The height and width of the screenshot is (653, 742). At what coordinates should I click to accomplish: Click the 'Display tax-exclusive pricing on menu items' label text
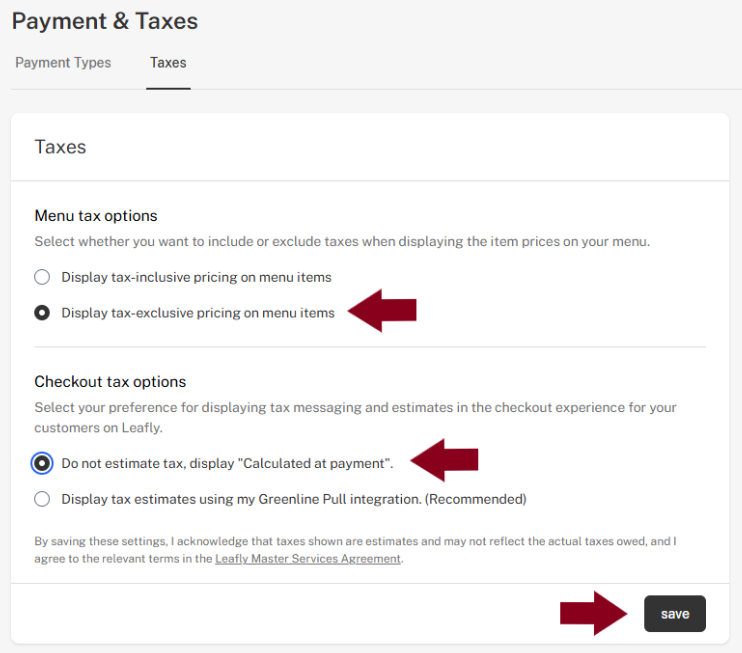pyautogui.click(x=198, y=313)
